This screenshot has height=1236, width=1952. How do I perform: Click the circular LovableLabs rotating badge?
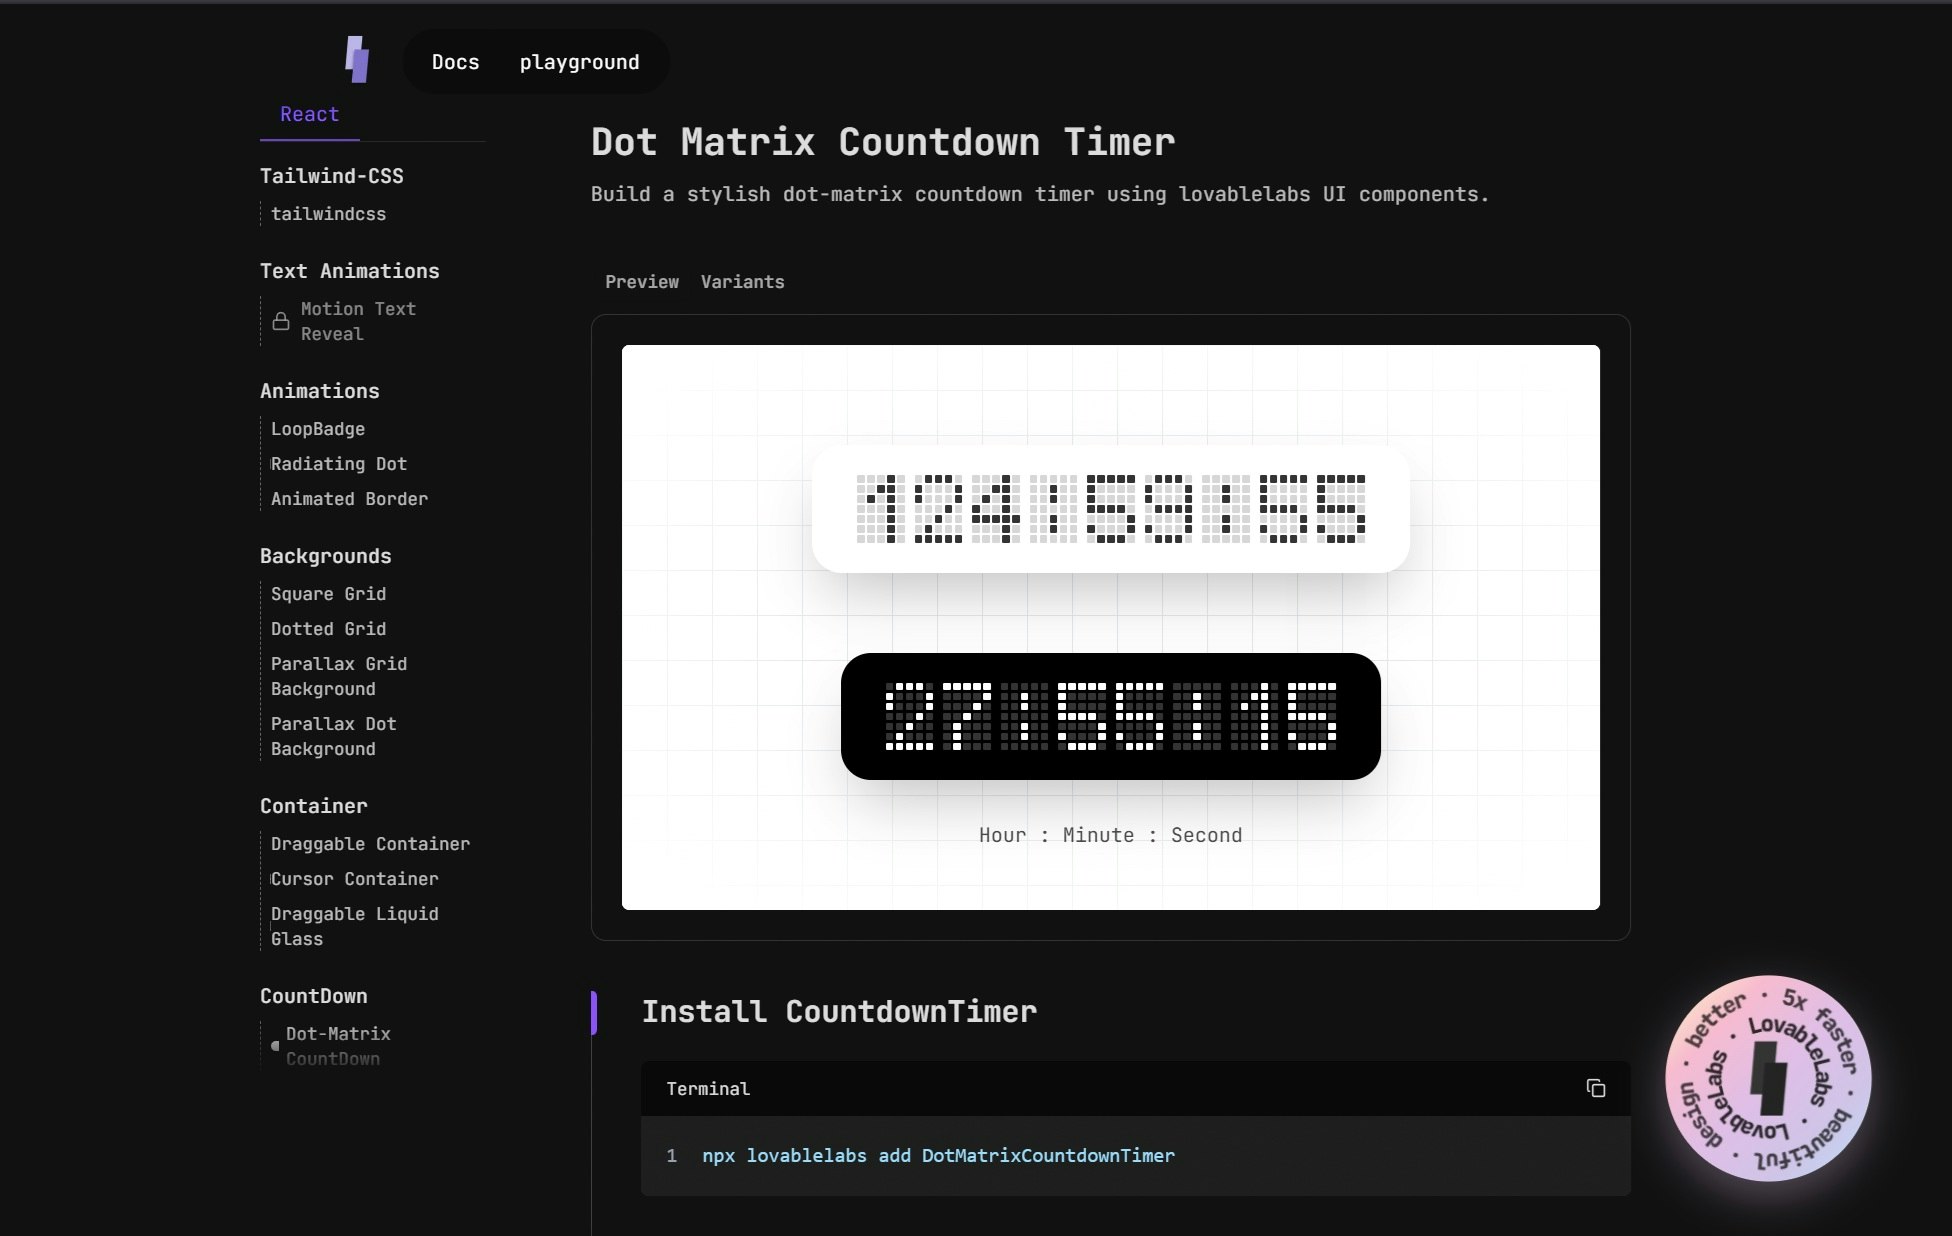pos(1768,1078)
